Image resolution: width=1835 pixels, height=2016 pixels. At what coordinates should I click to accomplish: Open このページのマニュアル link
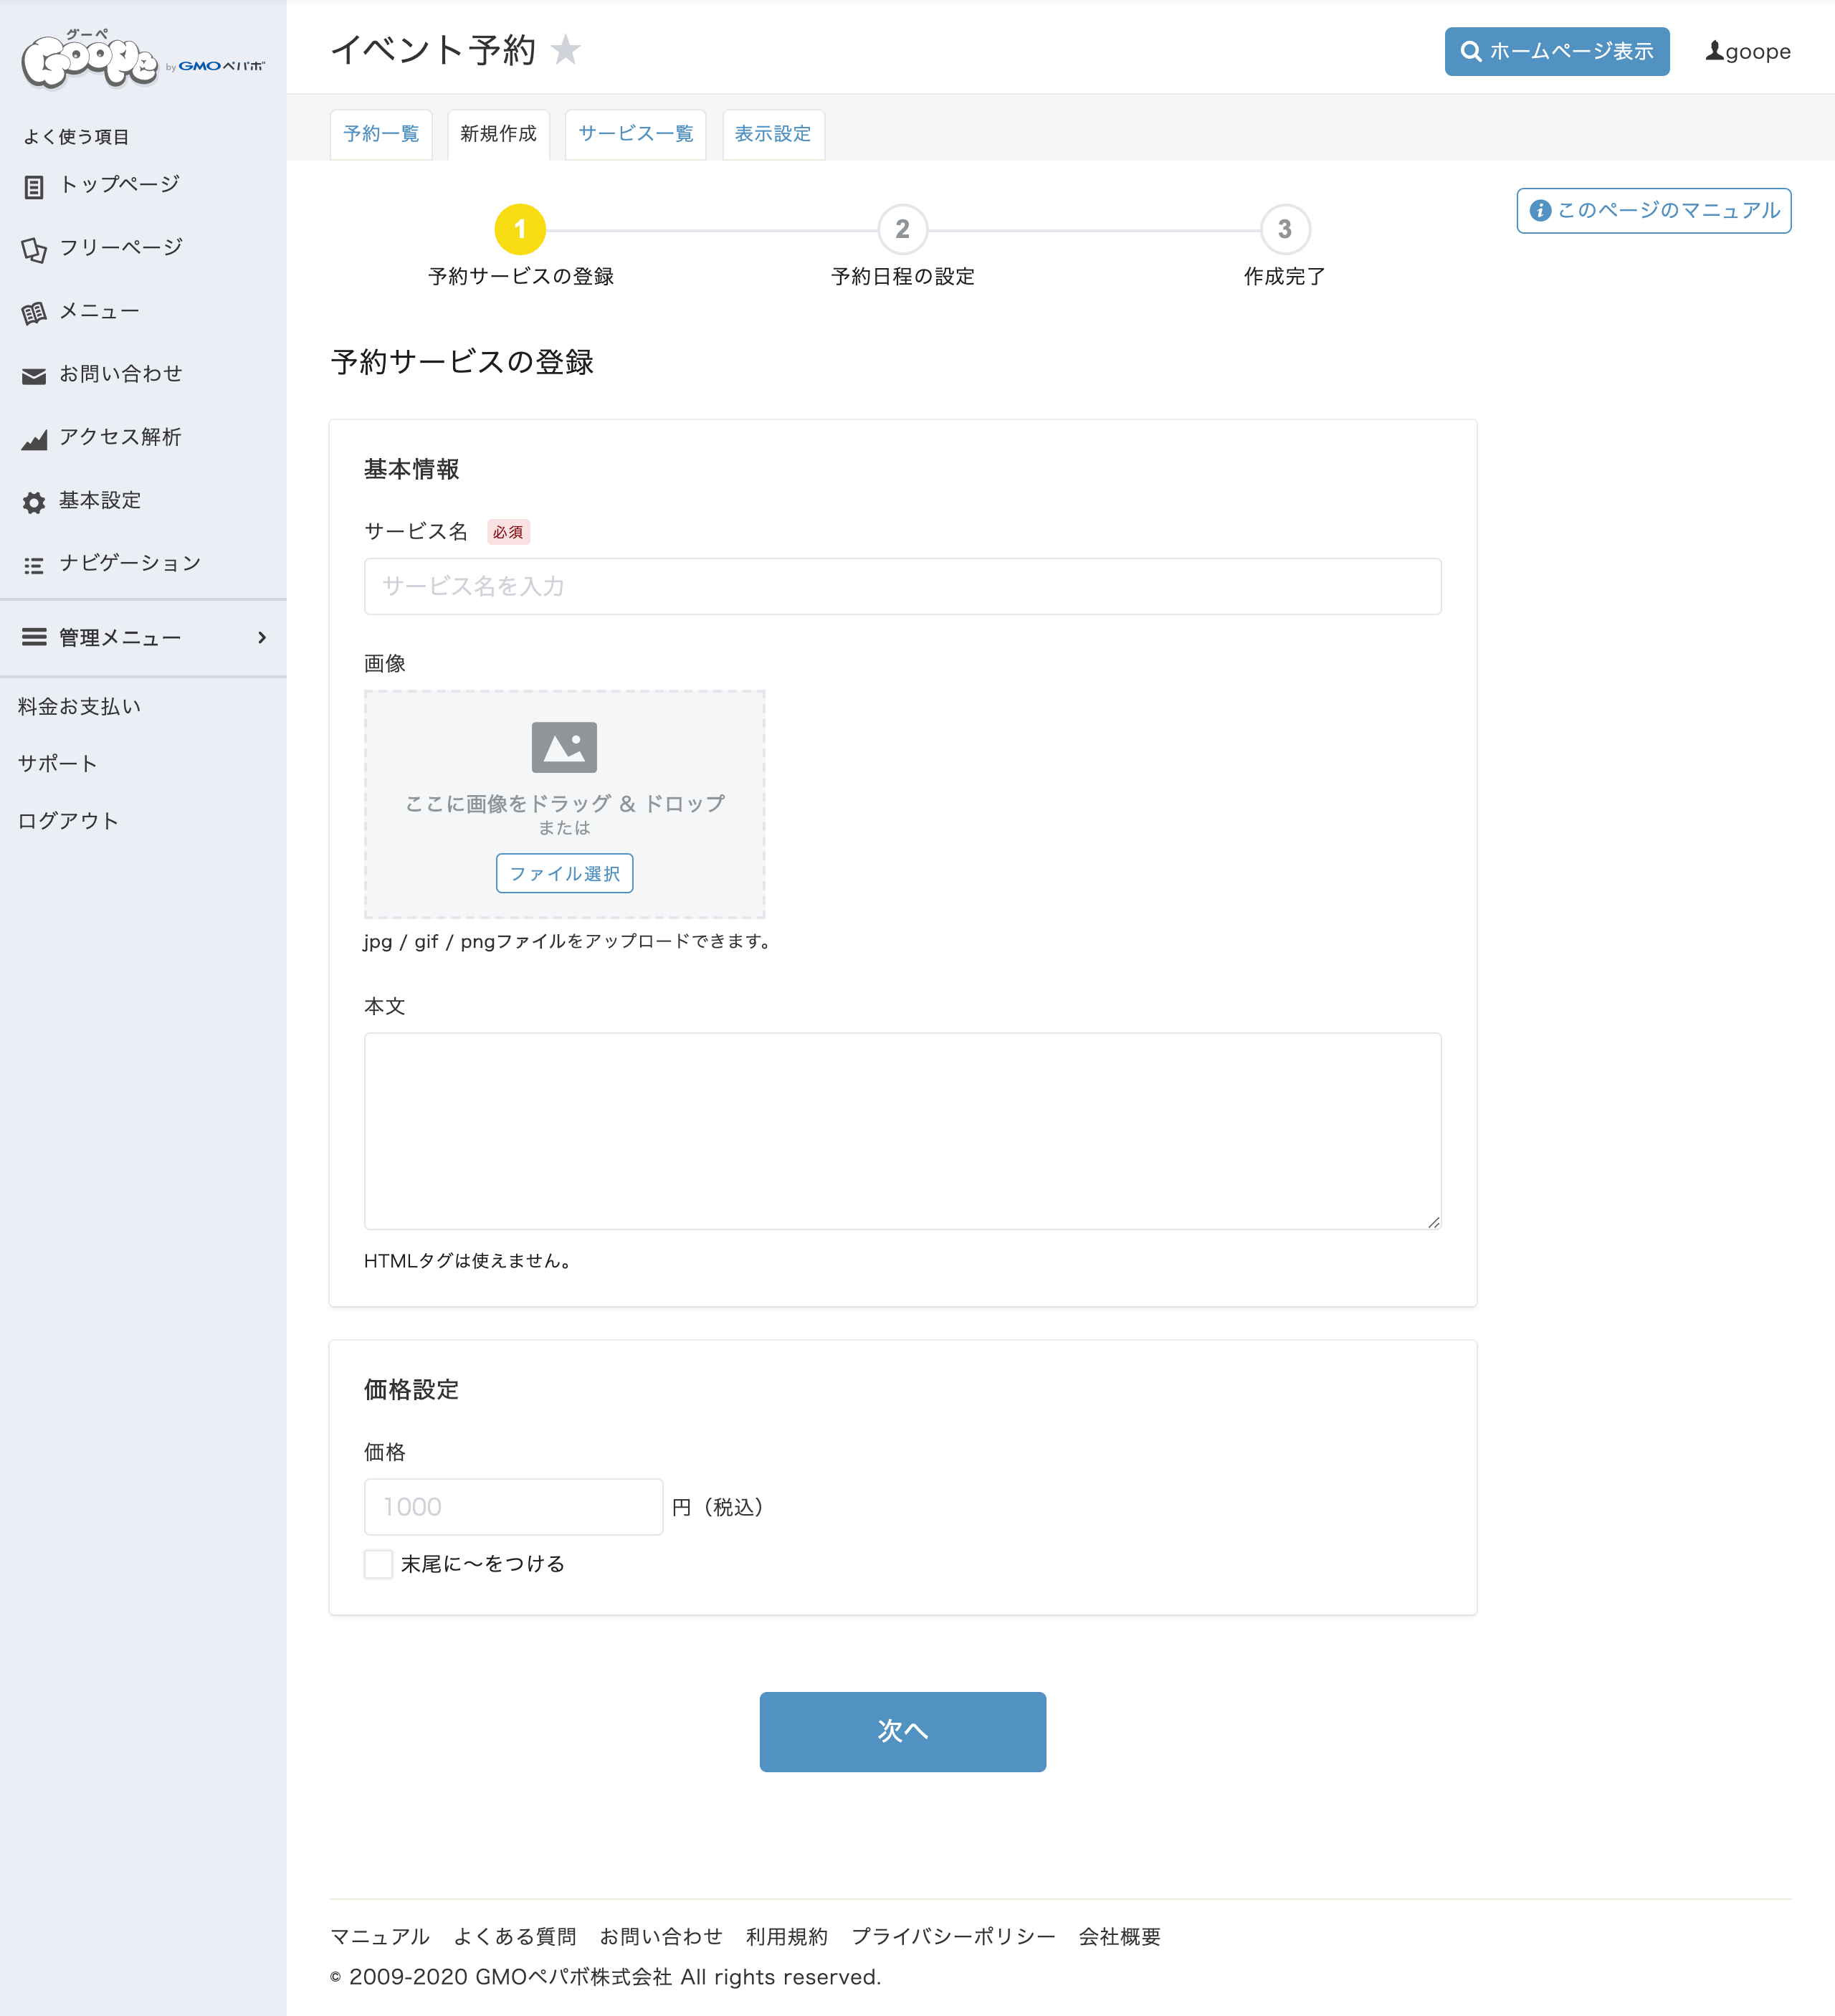(x=1653, y=210)
